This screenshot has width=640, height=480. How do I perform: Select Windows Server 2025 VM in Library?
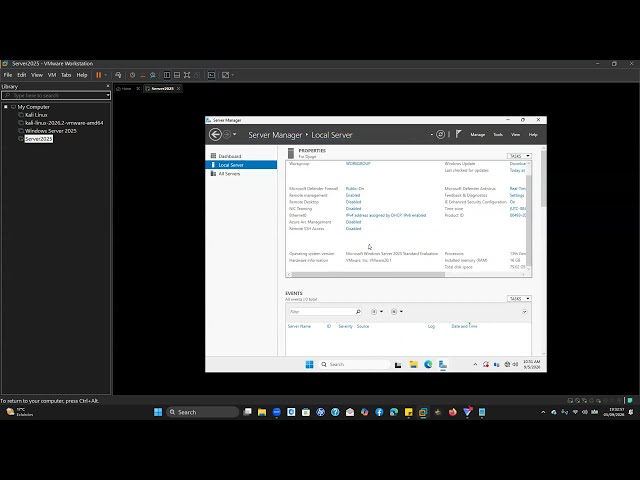click(x=51, y=131)
